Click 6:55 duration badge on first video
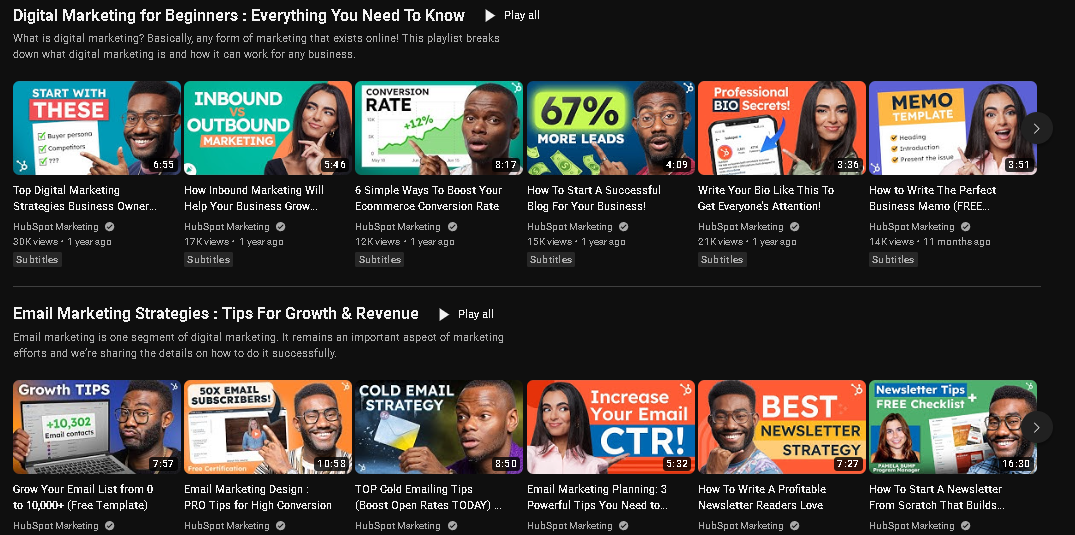1075x535 pixels. pyautogui.click(x=163, y=165)
